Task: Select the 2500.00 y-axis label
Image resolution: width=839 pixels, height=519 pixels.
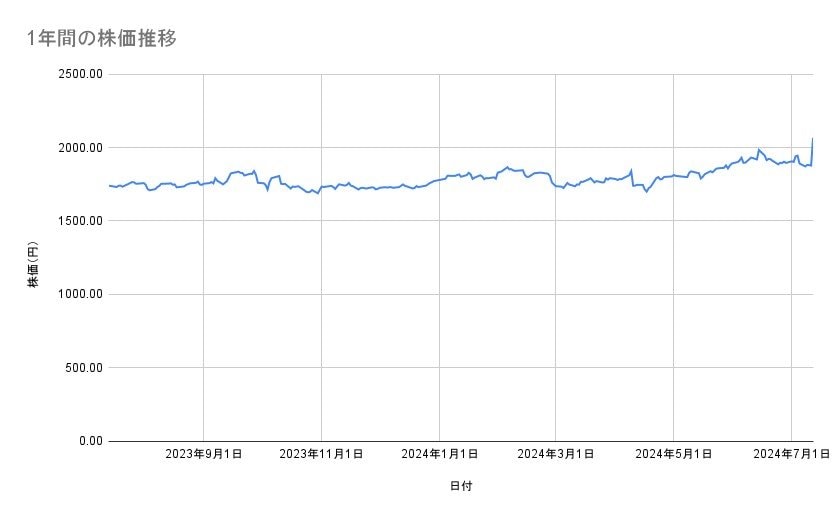Action: point(78,74)
